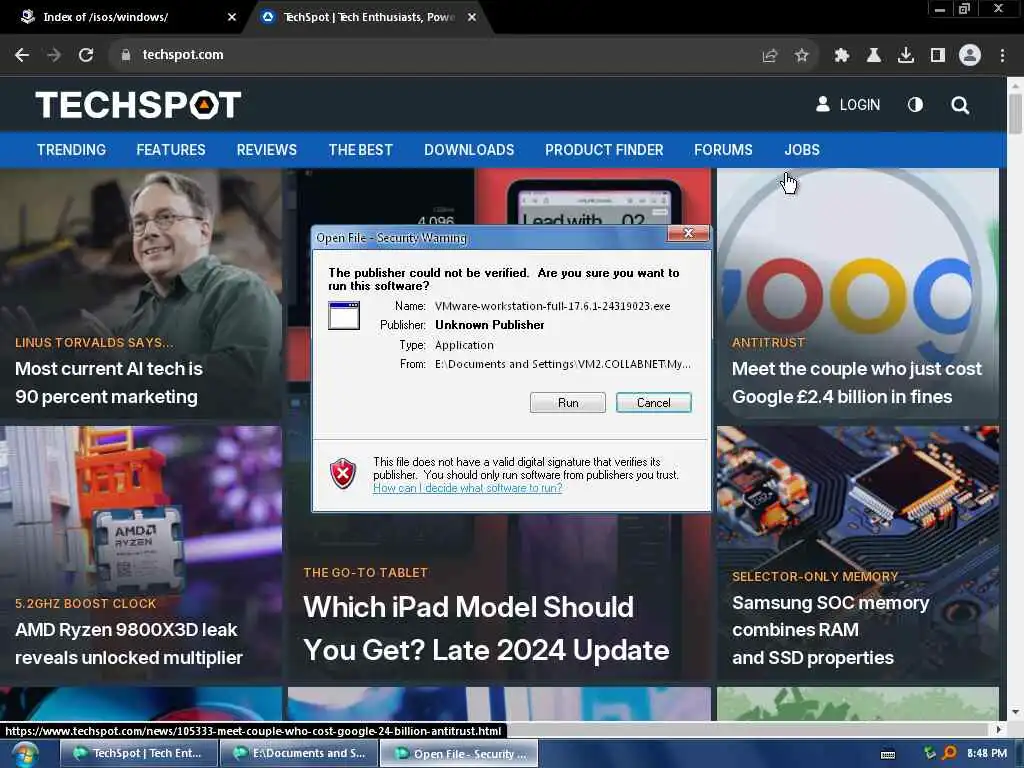Open the FORUMS nav item
The width and height of the screenshot is (1024, 768).
723,150
